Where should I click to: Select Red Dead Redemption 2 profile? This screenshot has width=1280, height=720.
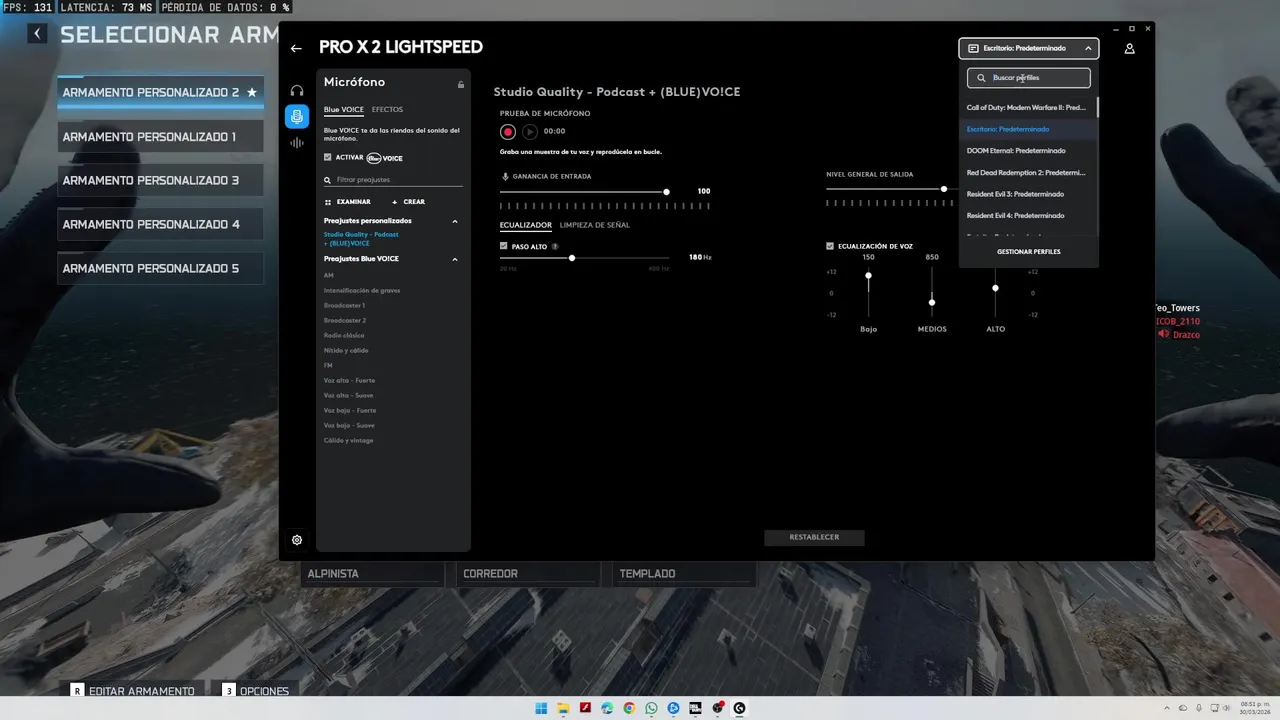[x=1026, y=172]
